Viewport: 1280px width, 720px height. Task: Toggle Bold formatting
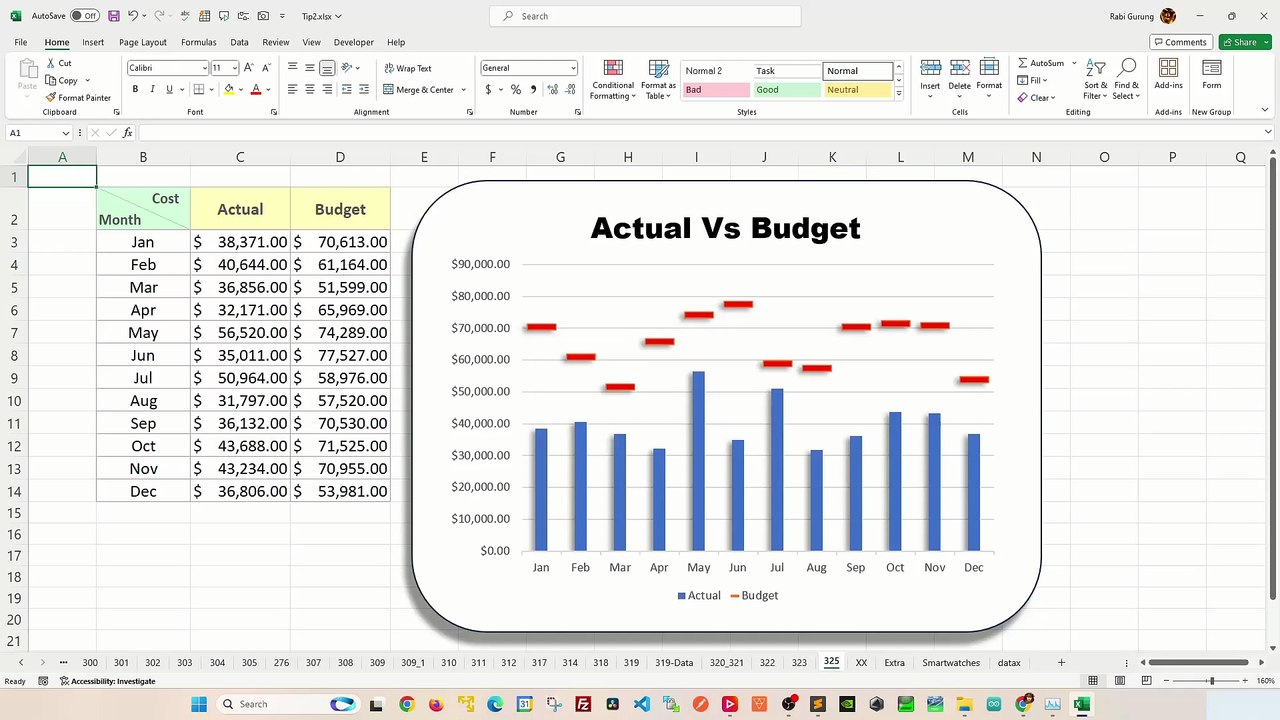pyautogui.click(x=135, y=89)
